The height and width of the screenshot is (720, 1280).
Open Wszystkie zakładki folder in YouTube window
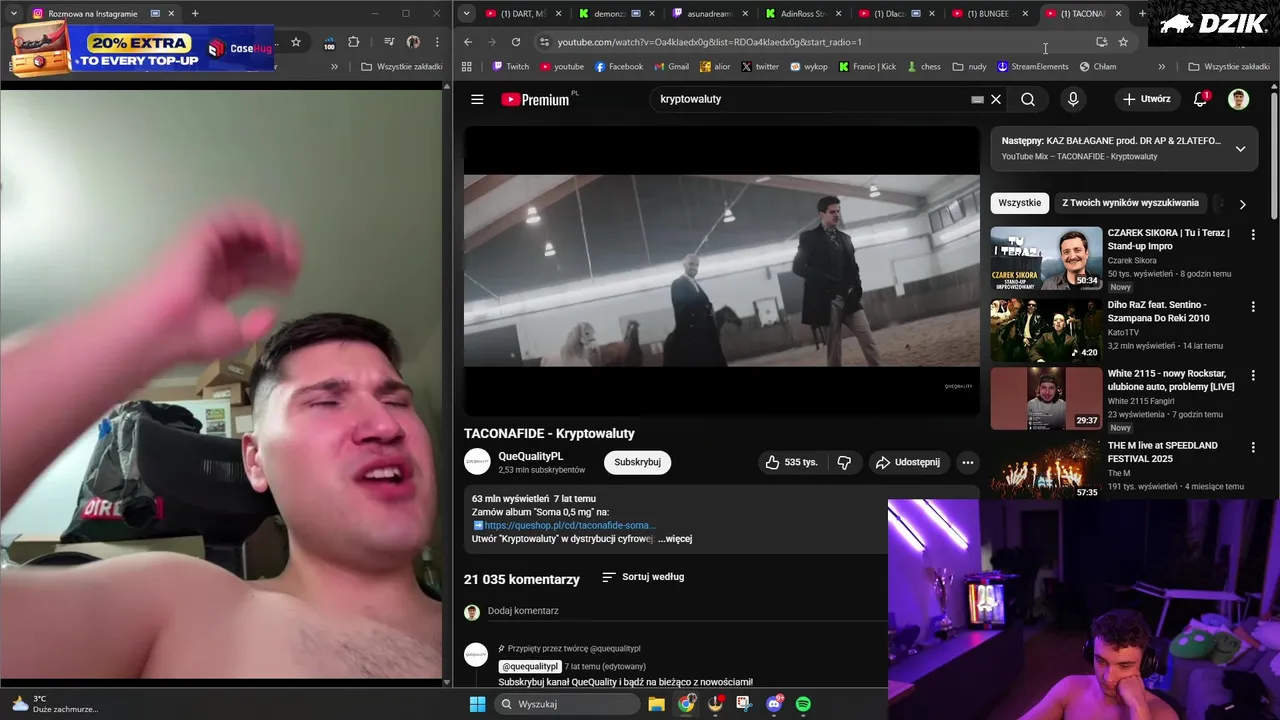[1230, 67]
